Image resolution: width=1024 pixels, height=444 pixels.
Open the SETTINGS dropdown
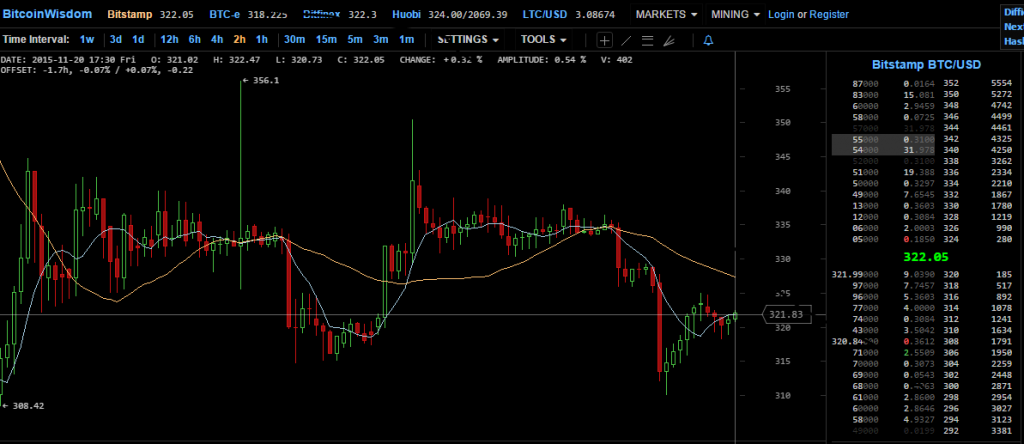click(x=468, y=40)
